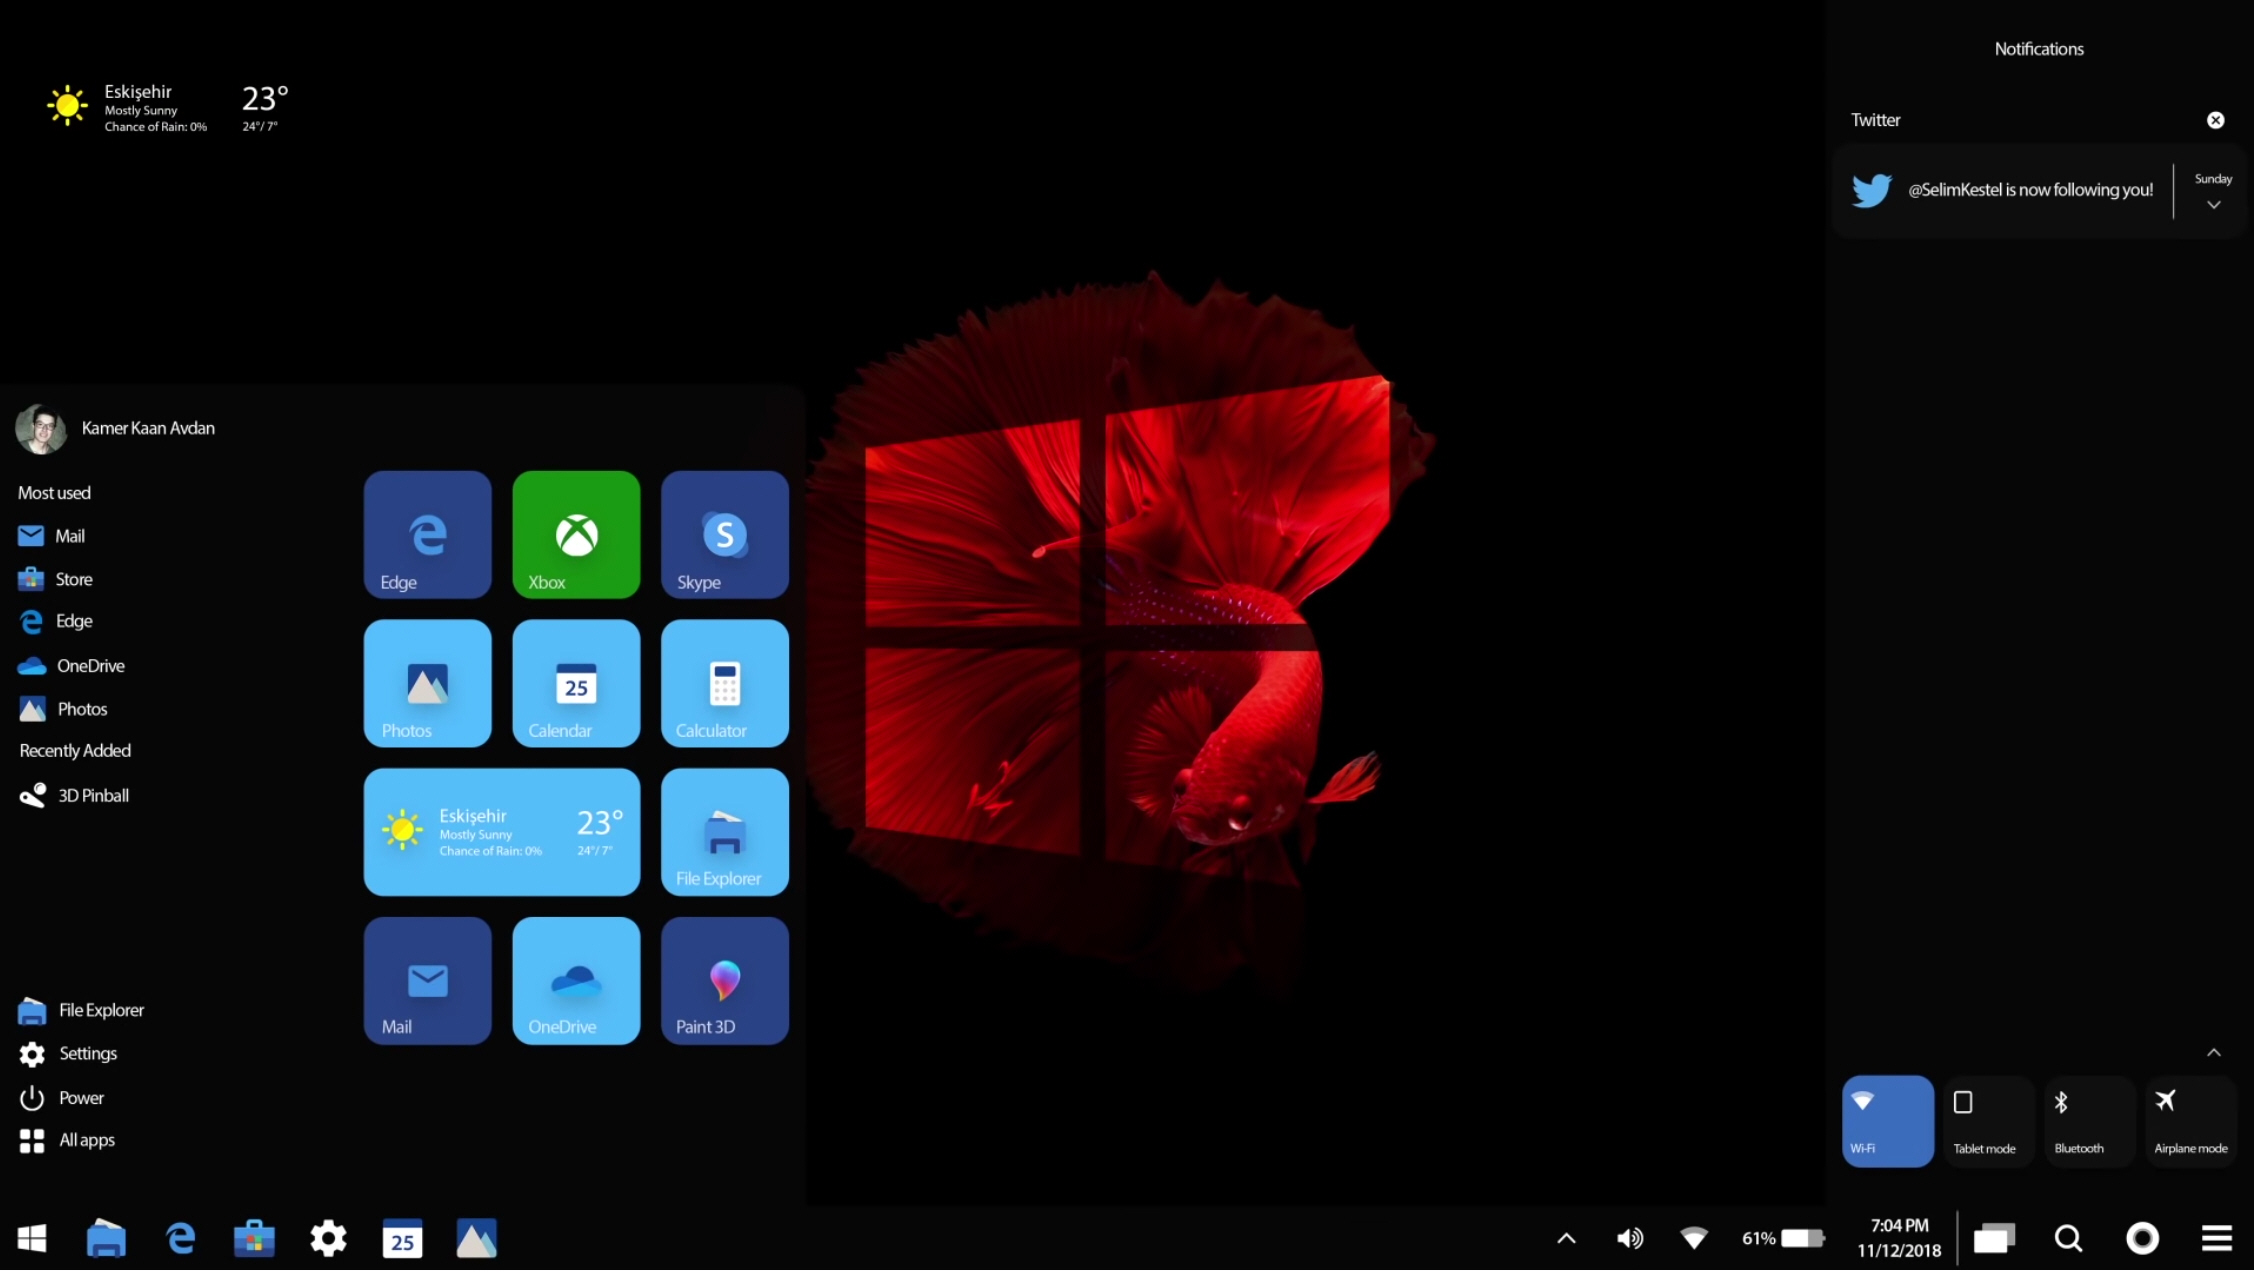
Task: Open the Mail app tile
Action: 429,980
